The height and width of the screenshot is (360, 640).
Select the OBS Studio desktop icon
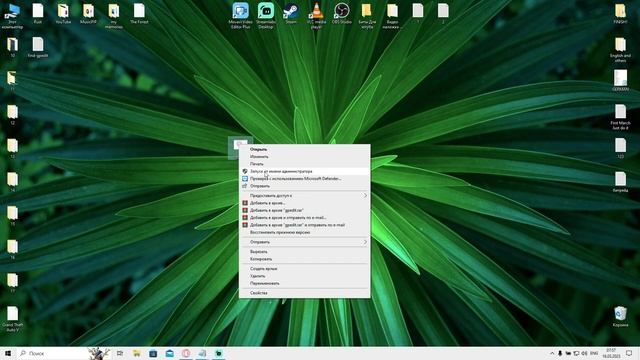tap(342, 13)
